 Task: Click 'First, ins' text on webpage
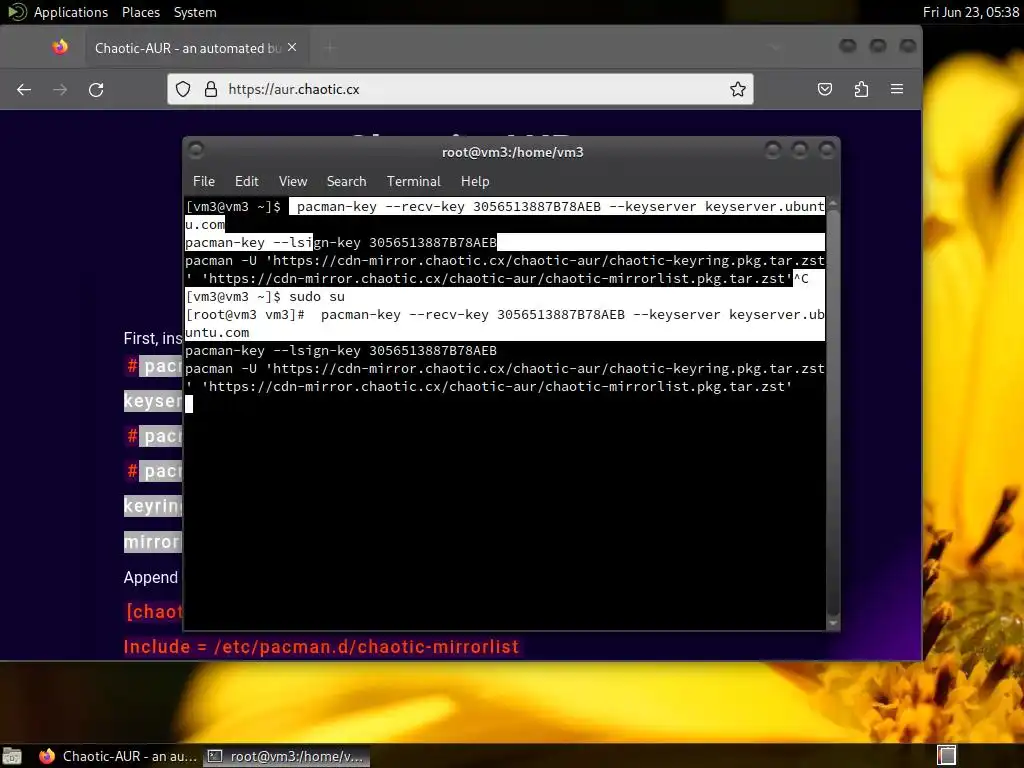[153, 338]
